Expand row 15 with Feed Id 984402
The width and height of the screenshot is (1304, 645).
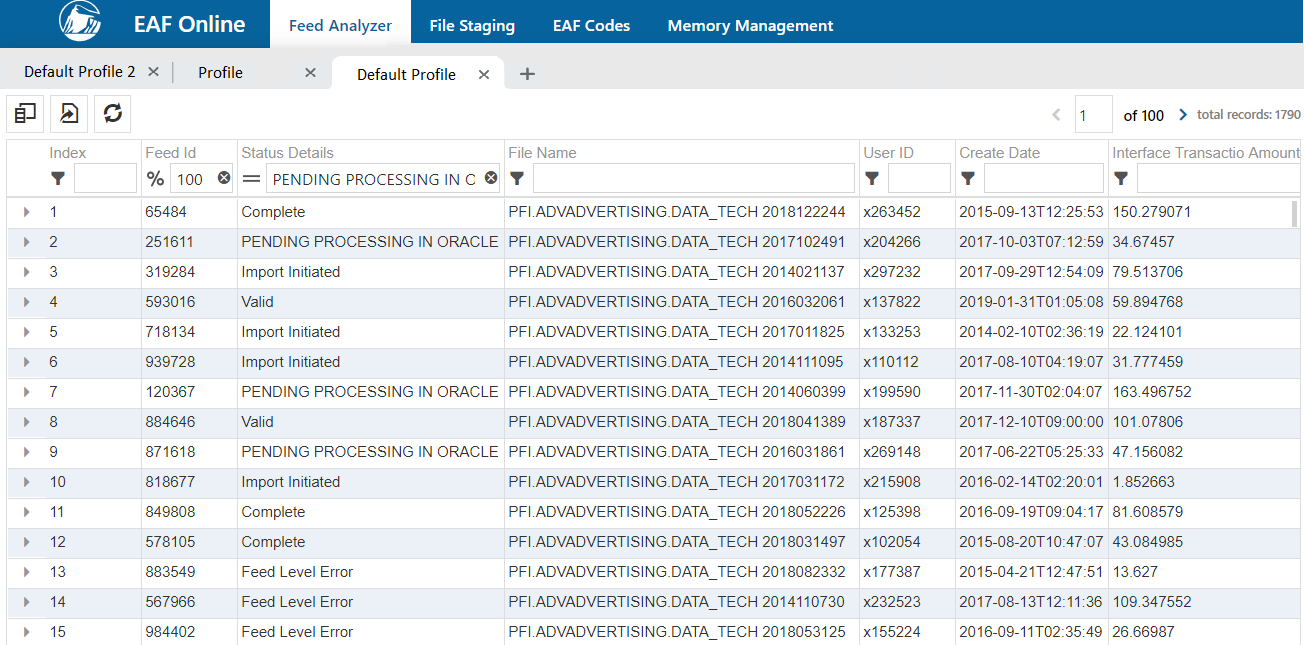[26, 632]
